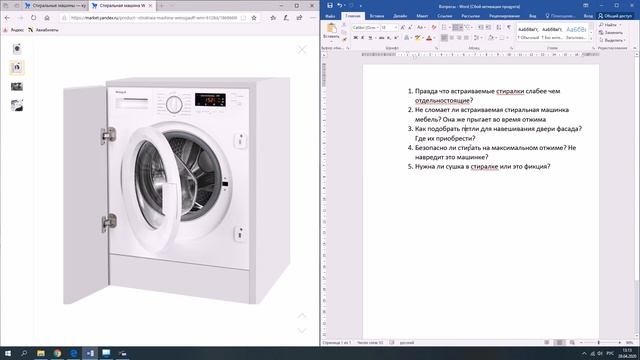The height and width of the screenshot is (360, 640).
Task: Switch to Макет tab in Word
Action: tap(422, 16)
